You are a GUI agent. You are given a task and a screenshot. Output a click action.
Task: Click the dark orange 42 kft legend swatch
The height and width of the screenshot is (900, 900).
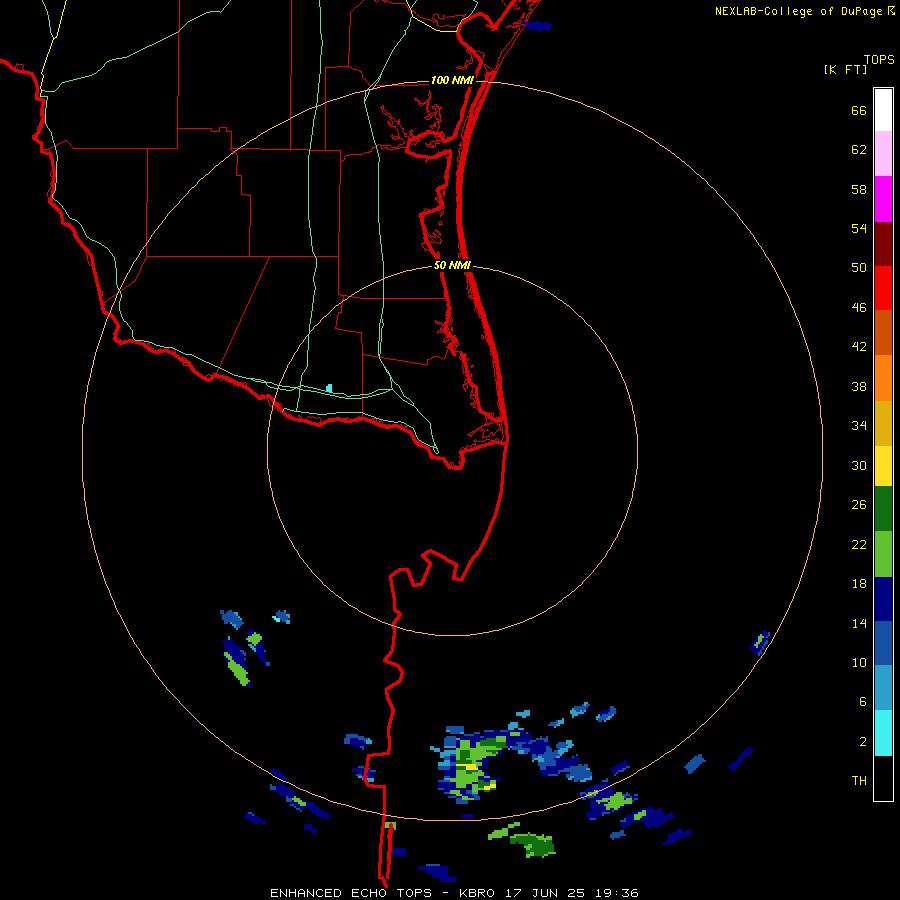(x=883, y=333)
